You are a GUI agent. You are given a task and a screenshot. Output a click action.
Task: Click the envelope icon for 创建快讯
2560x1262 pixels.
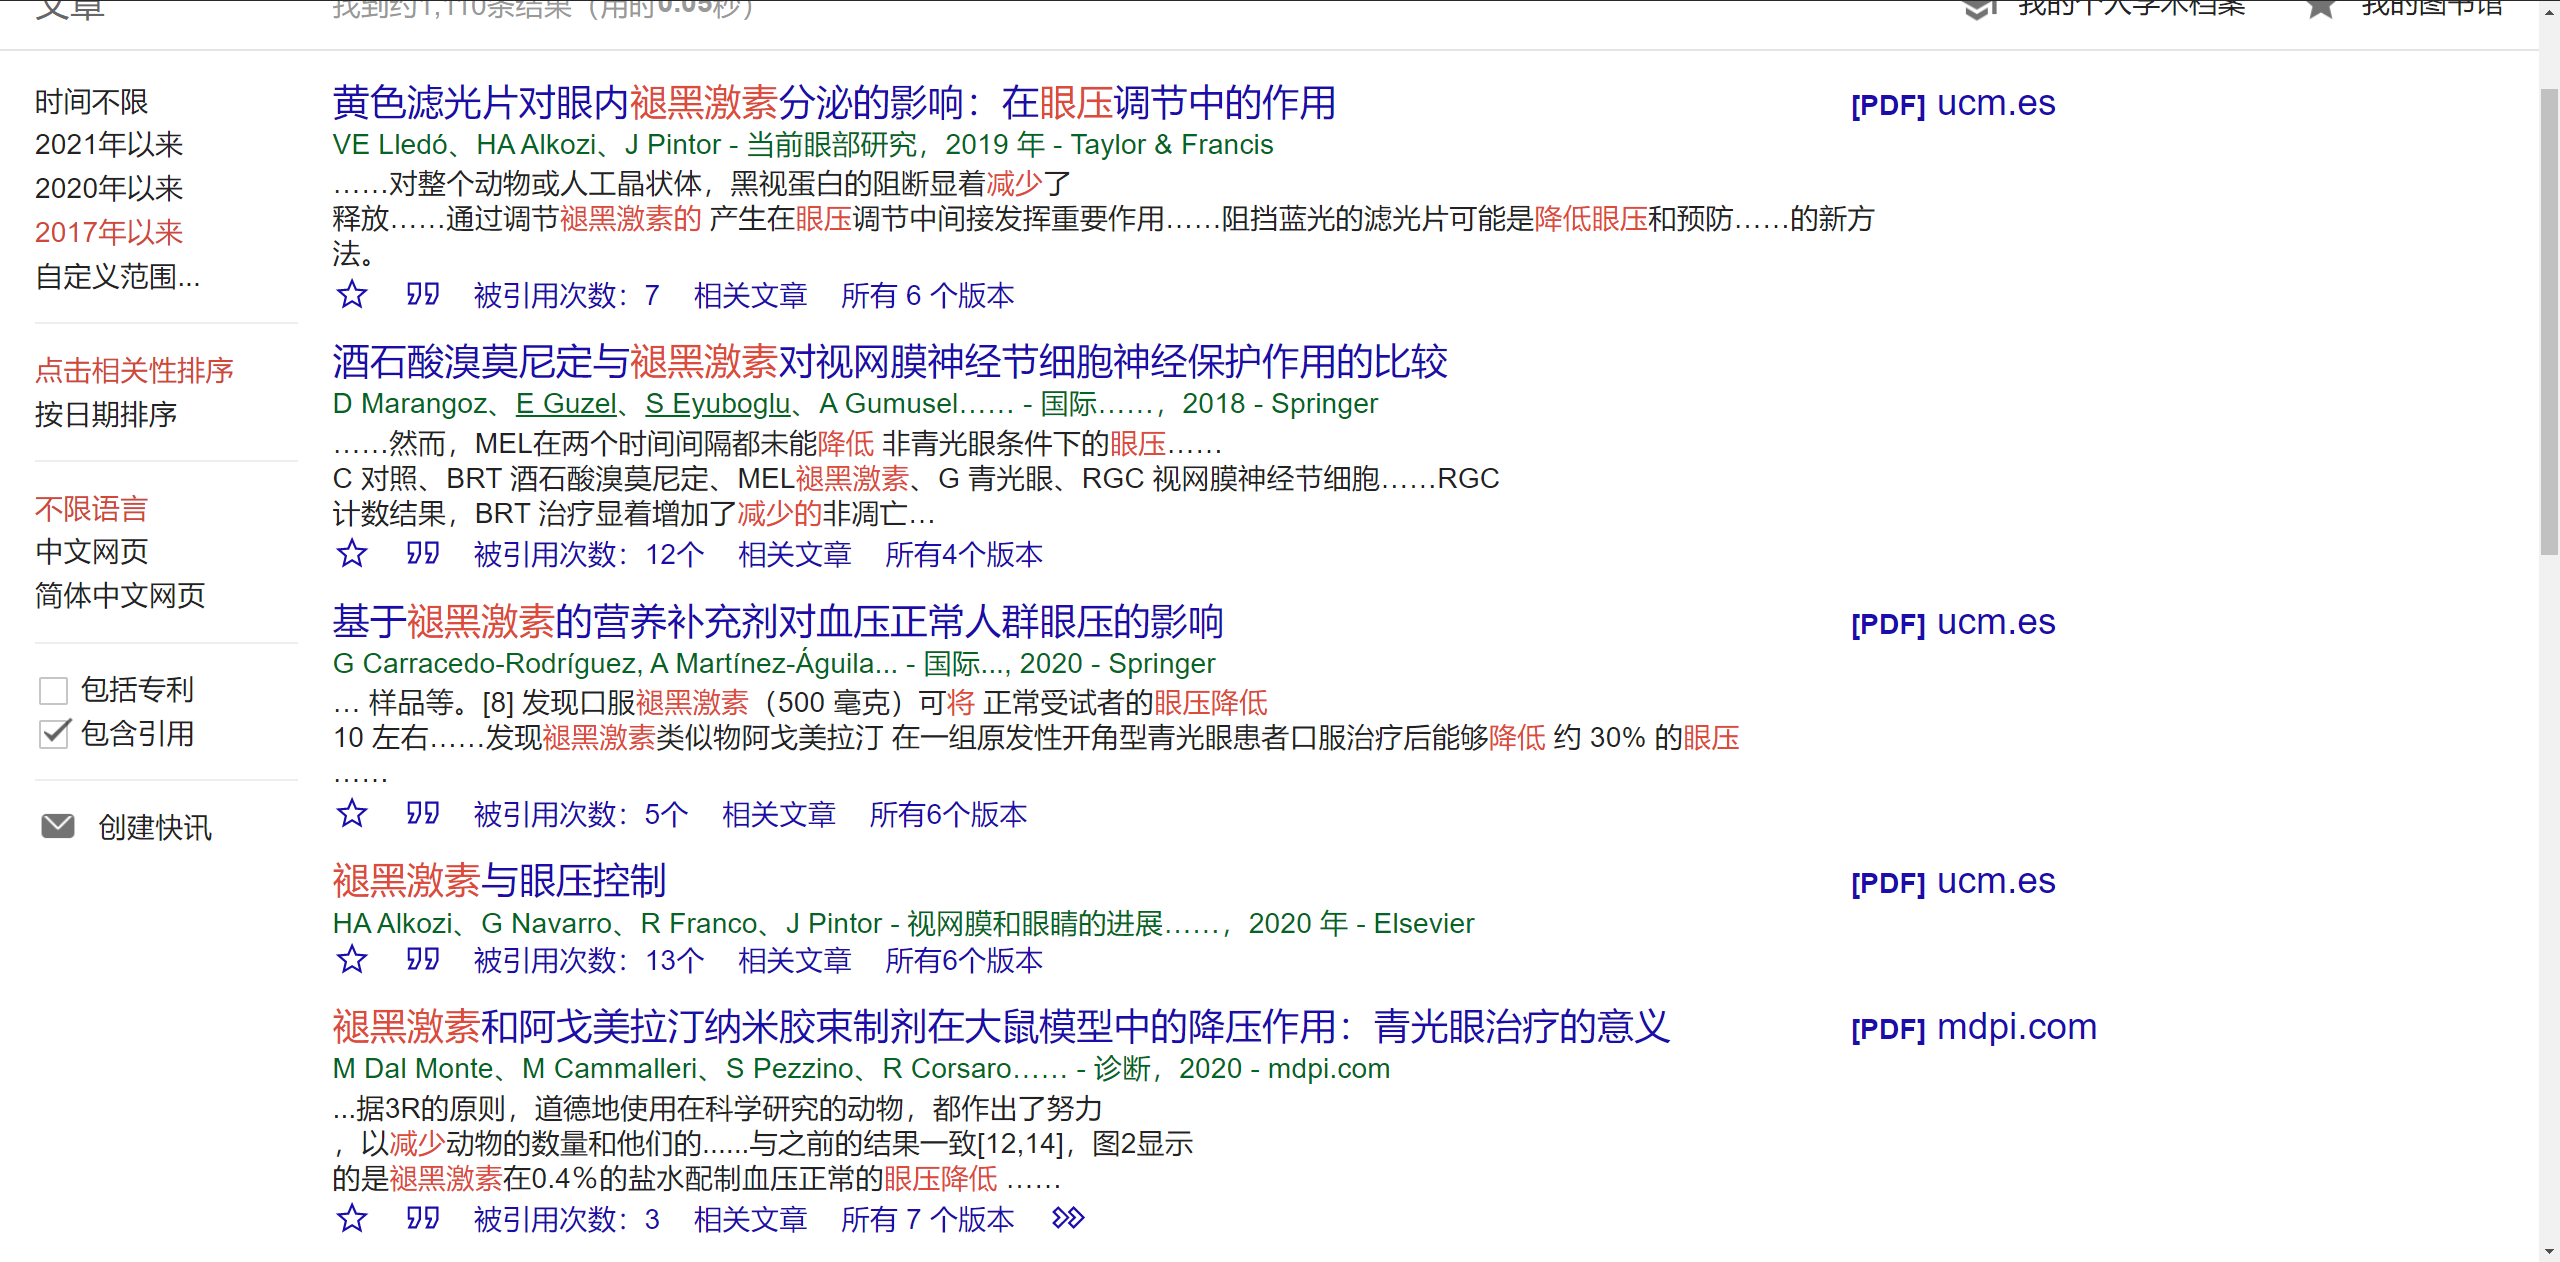click(x=58, y=826)
